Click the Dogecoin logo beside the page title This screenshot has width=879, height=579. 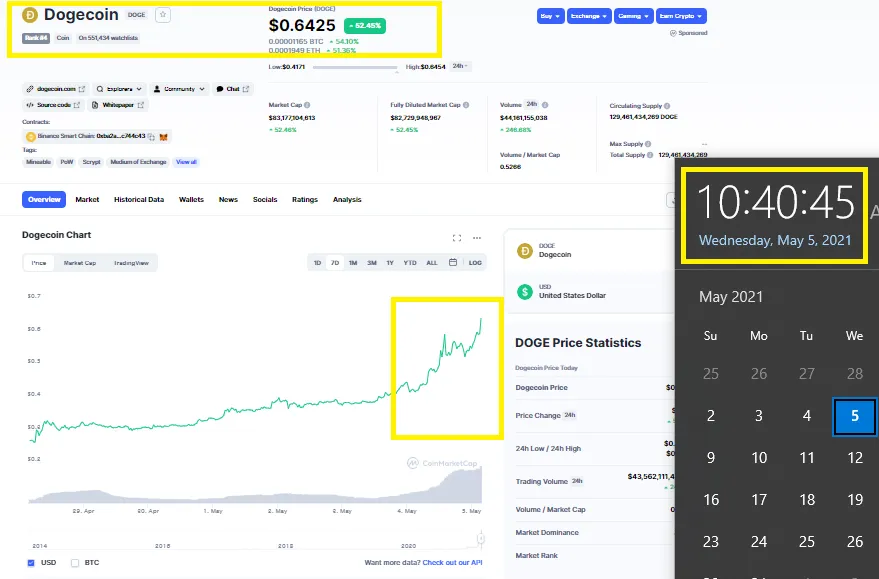(x=30, y=15)
